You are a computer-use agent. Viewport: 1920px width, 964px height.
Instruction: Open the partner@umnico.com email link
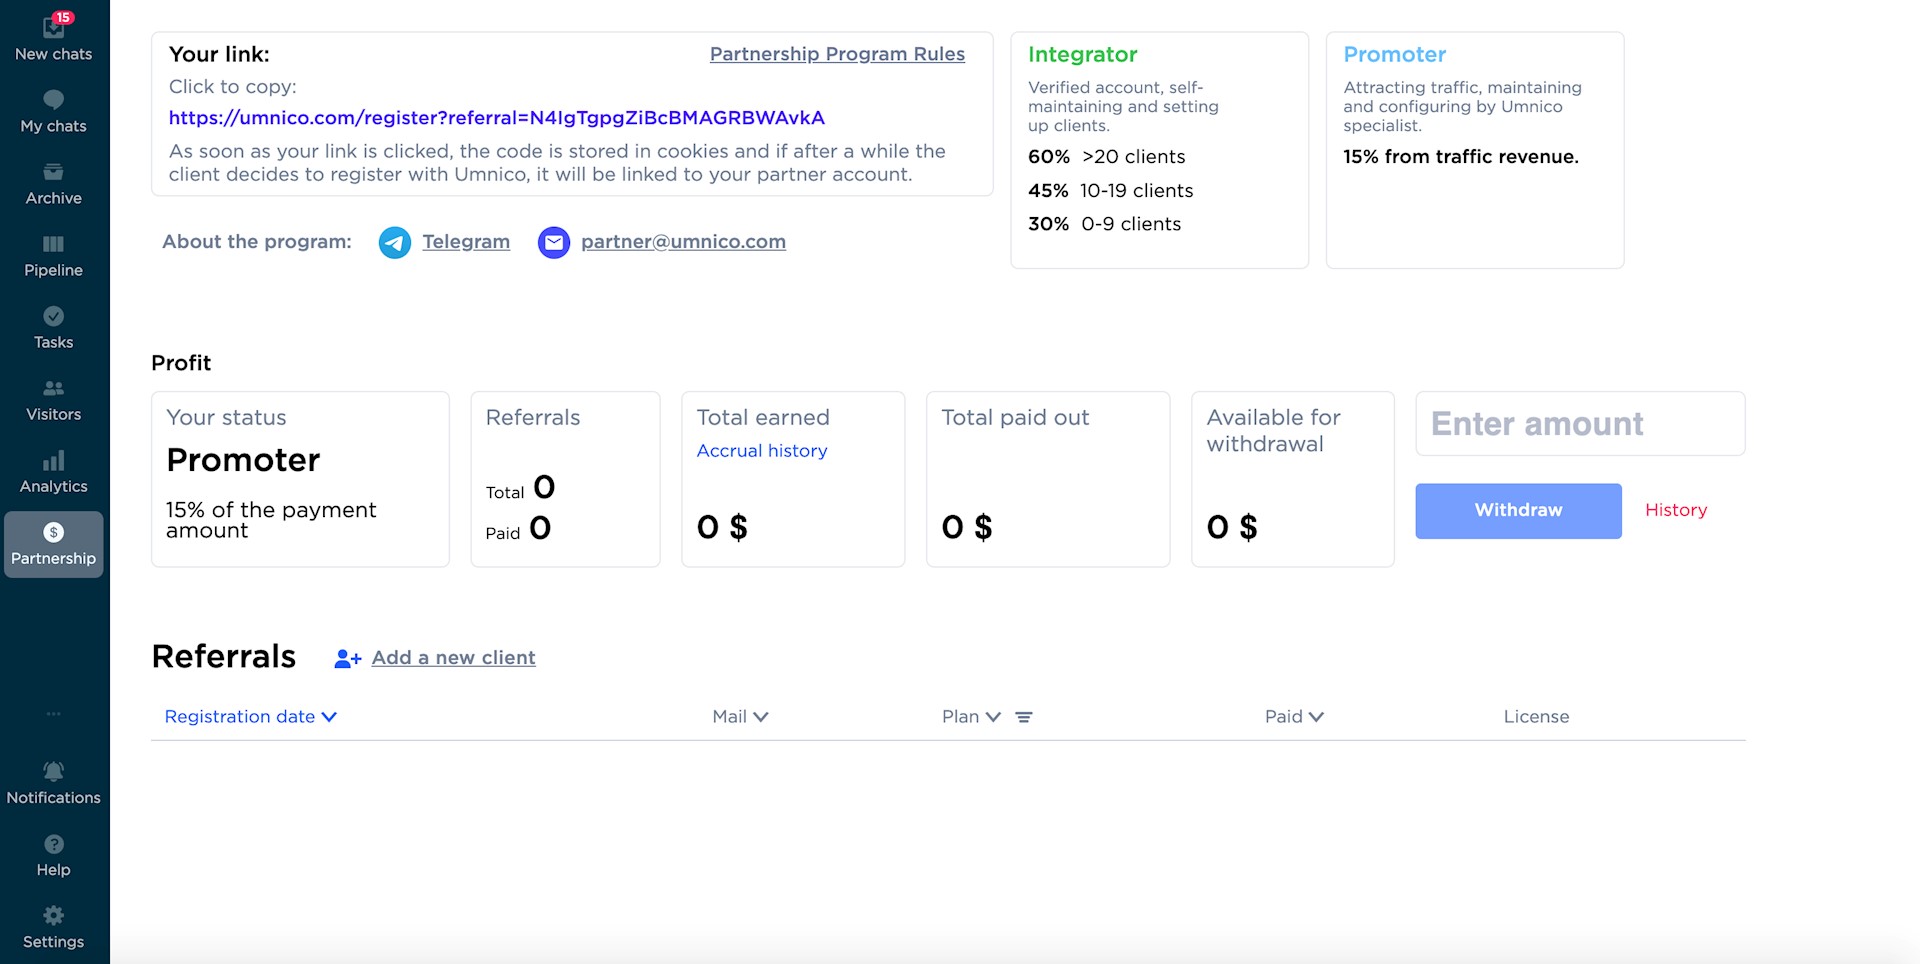click(x=683, y=242)
